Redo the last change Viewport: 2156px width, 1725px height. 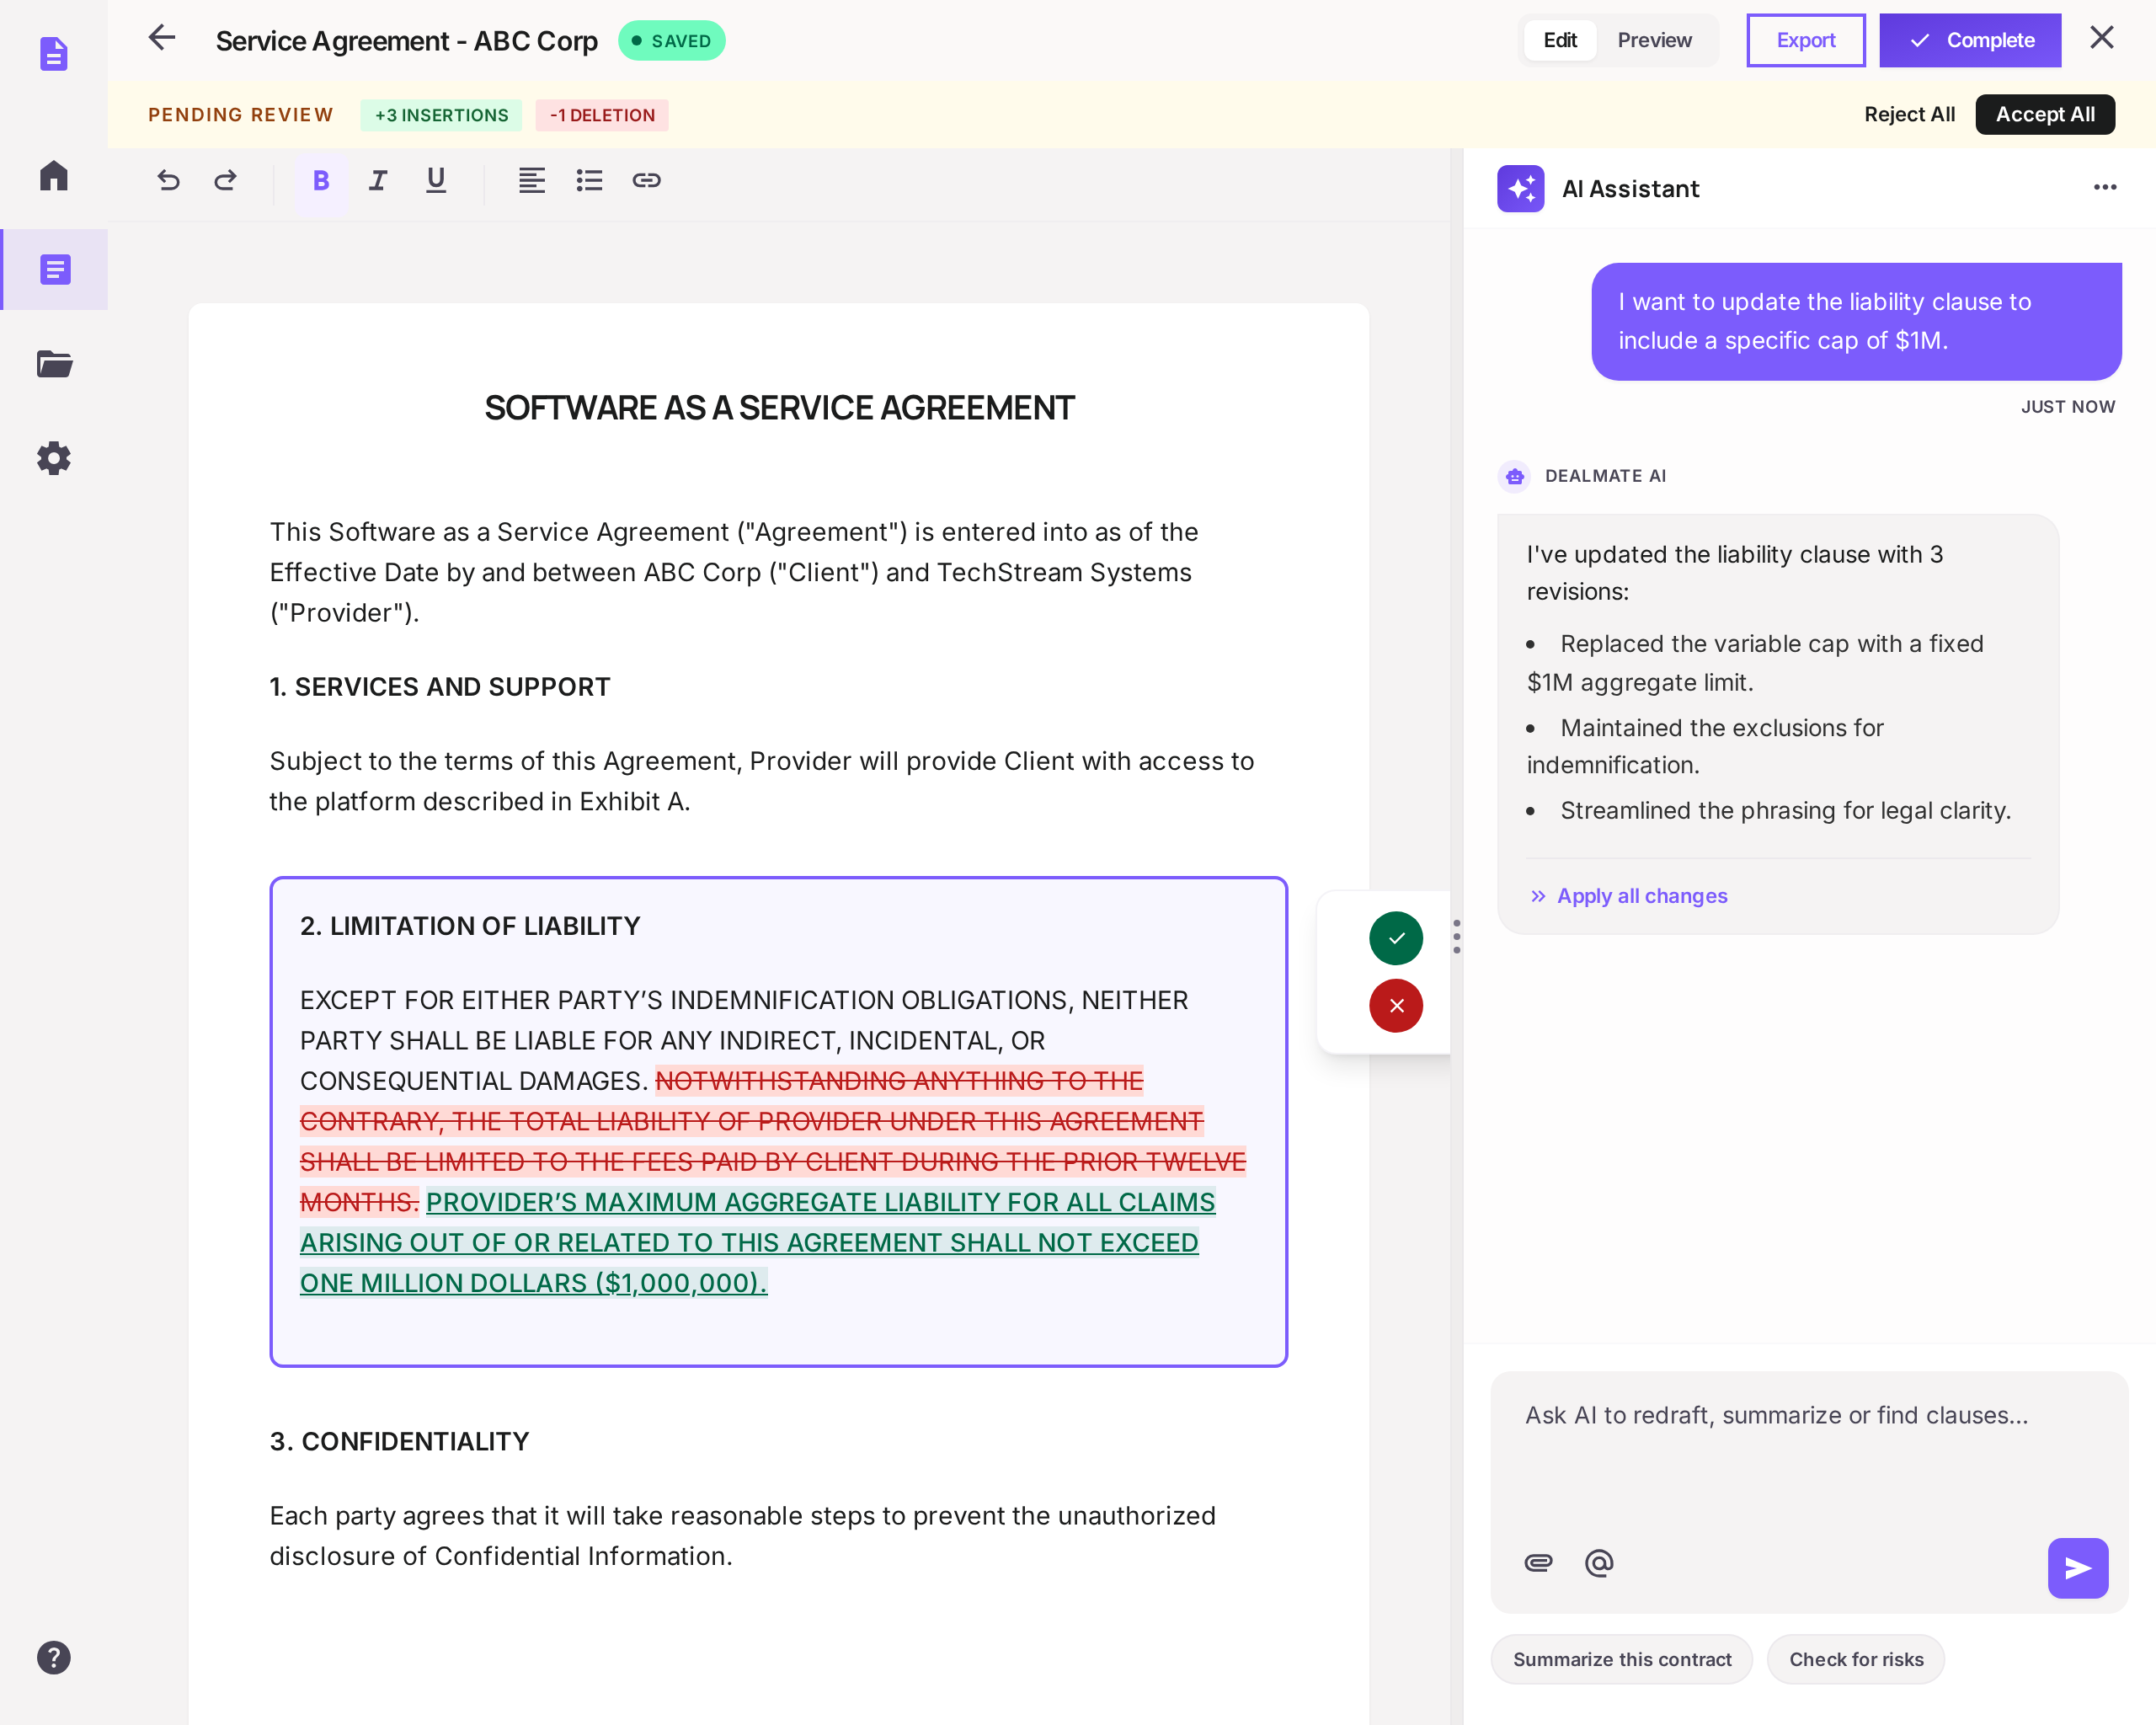tap(225, 181)
